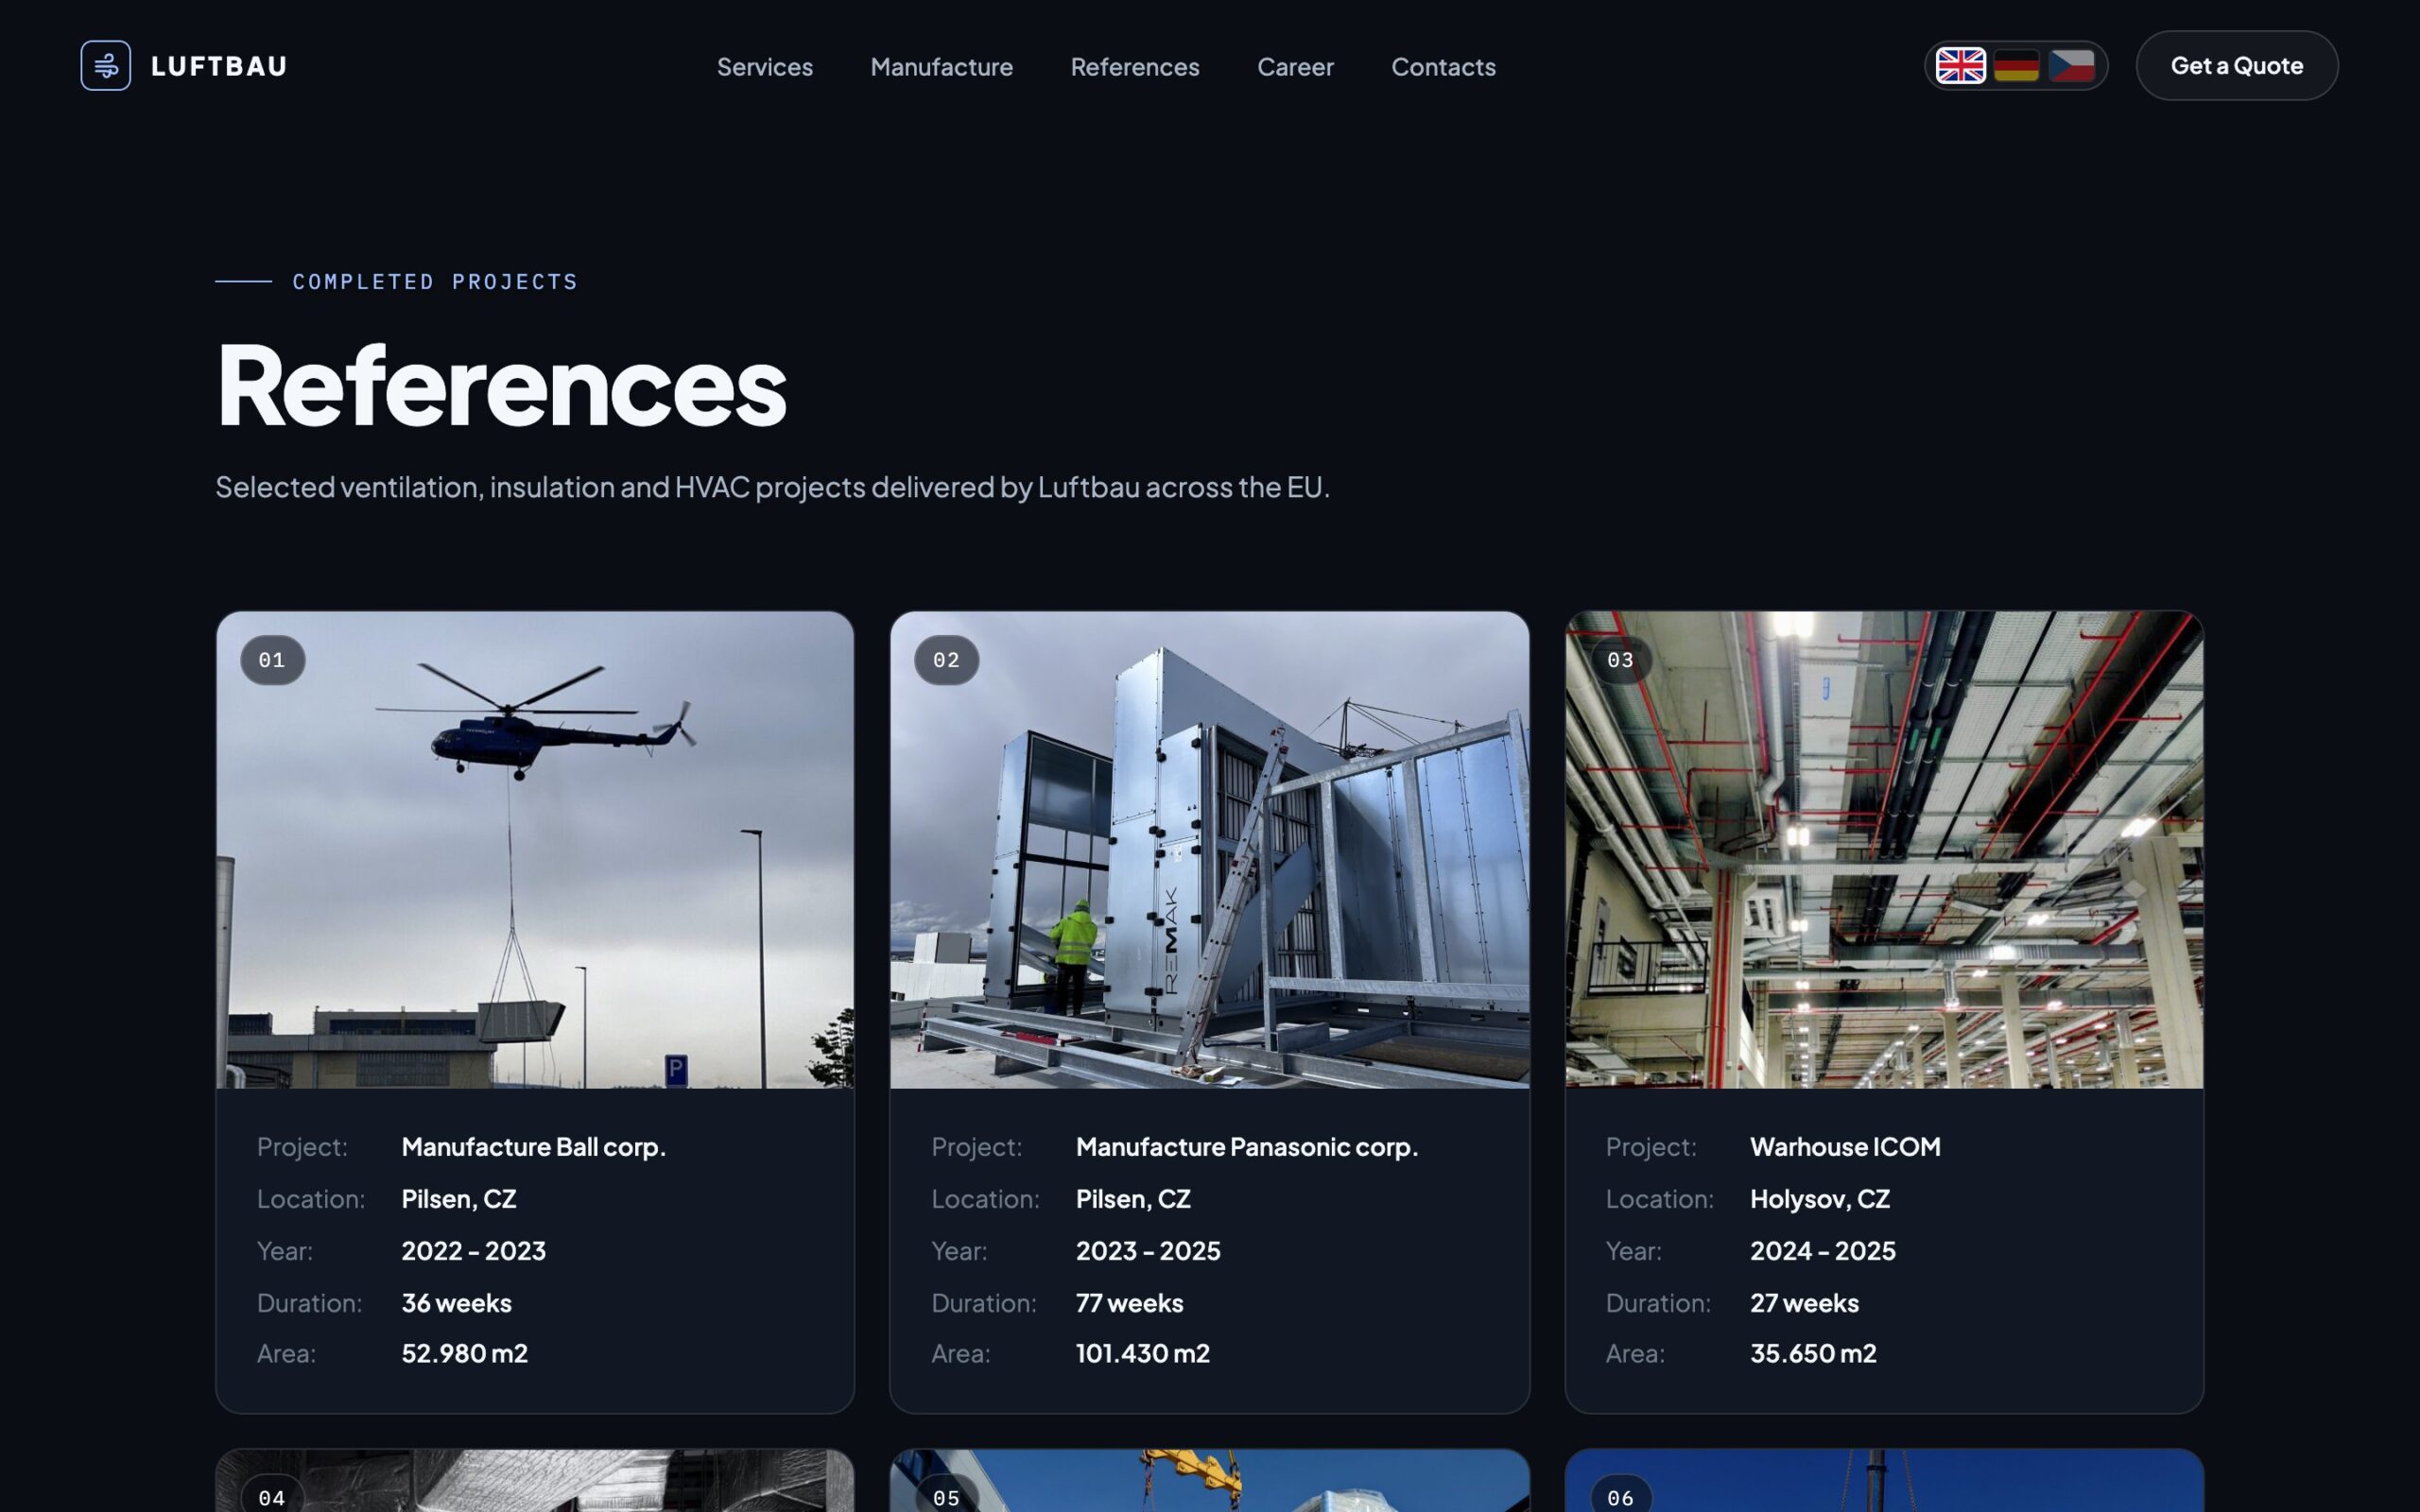This screenshot has height=1512, width=2420.
Task: Open the warehouse ceiling photo of project 03
Action: [1884, 850]
